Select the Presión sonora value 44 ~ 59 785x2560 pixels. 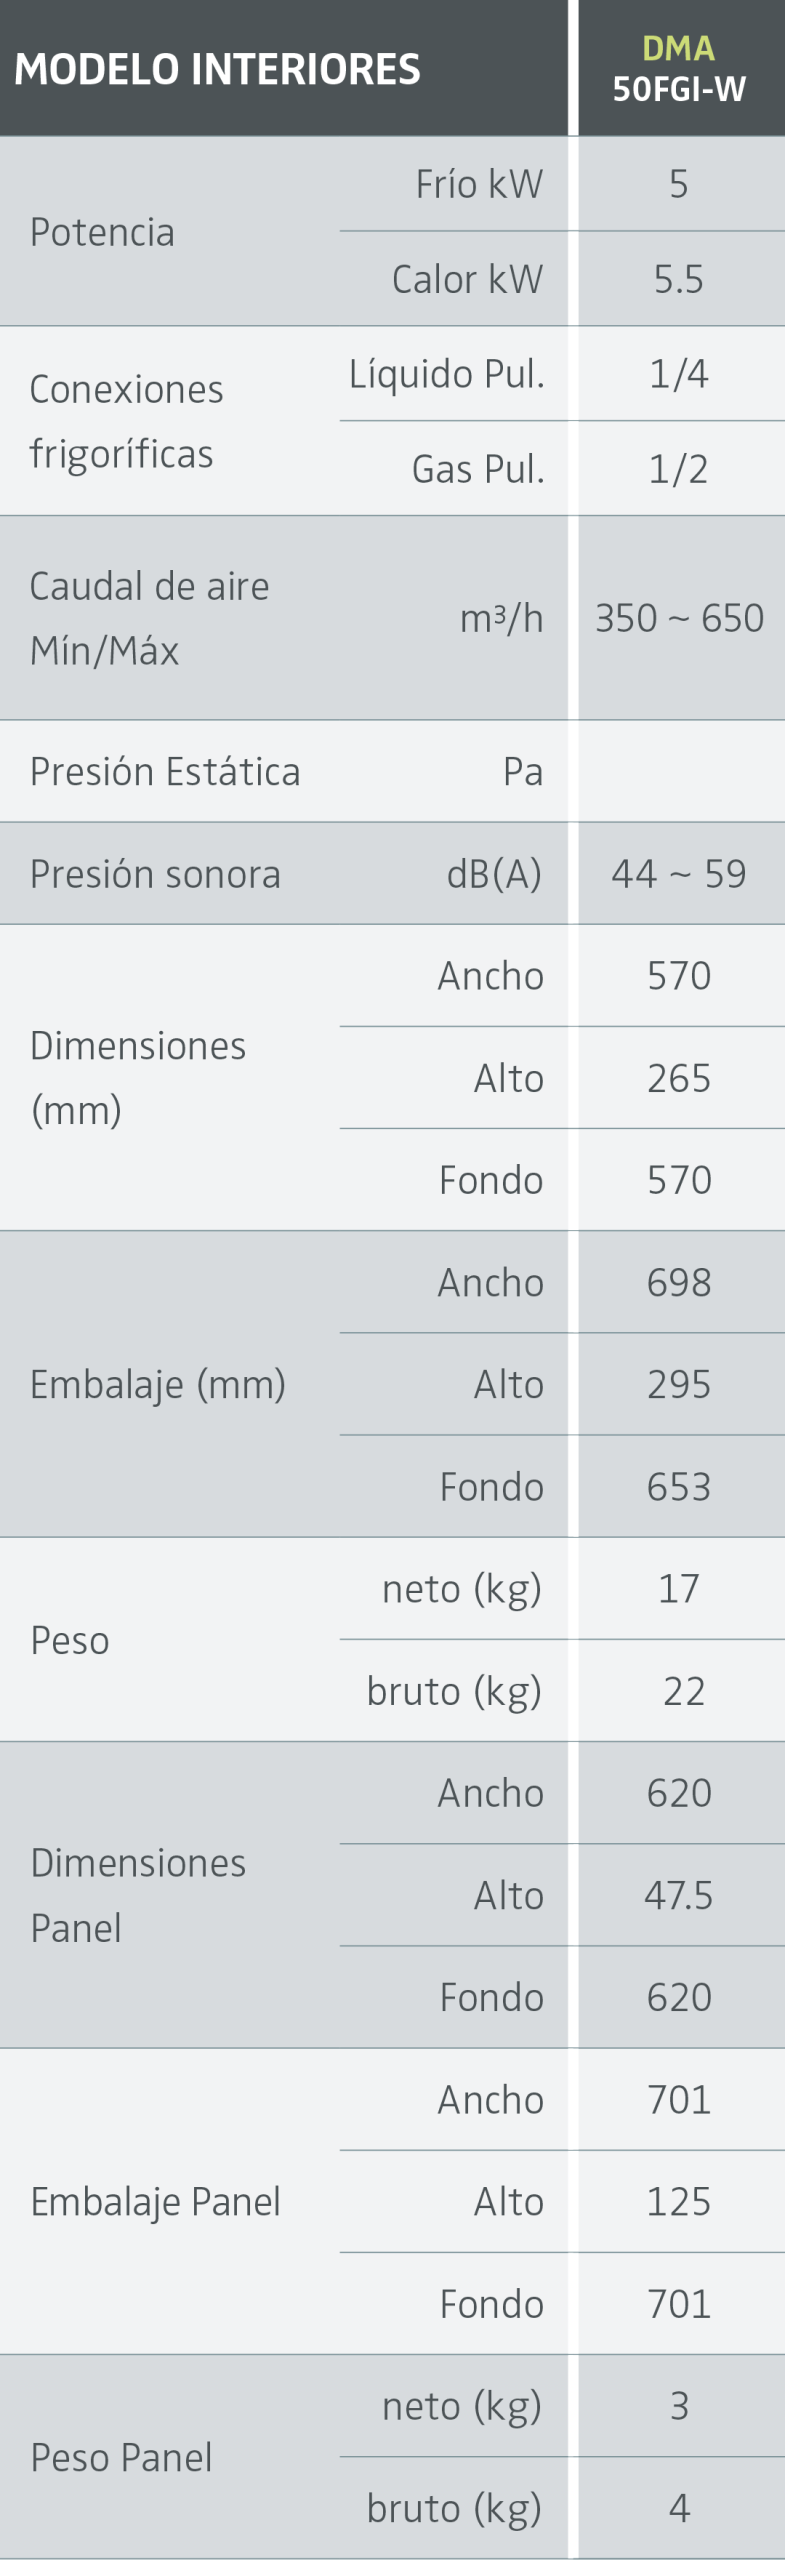point(679,874)
